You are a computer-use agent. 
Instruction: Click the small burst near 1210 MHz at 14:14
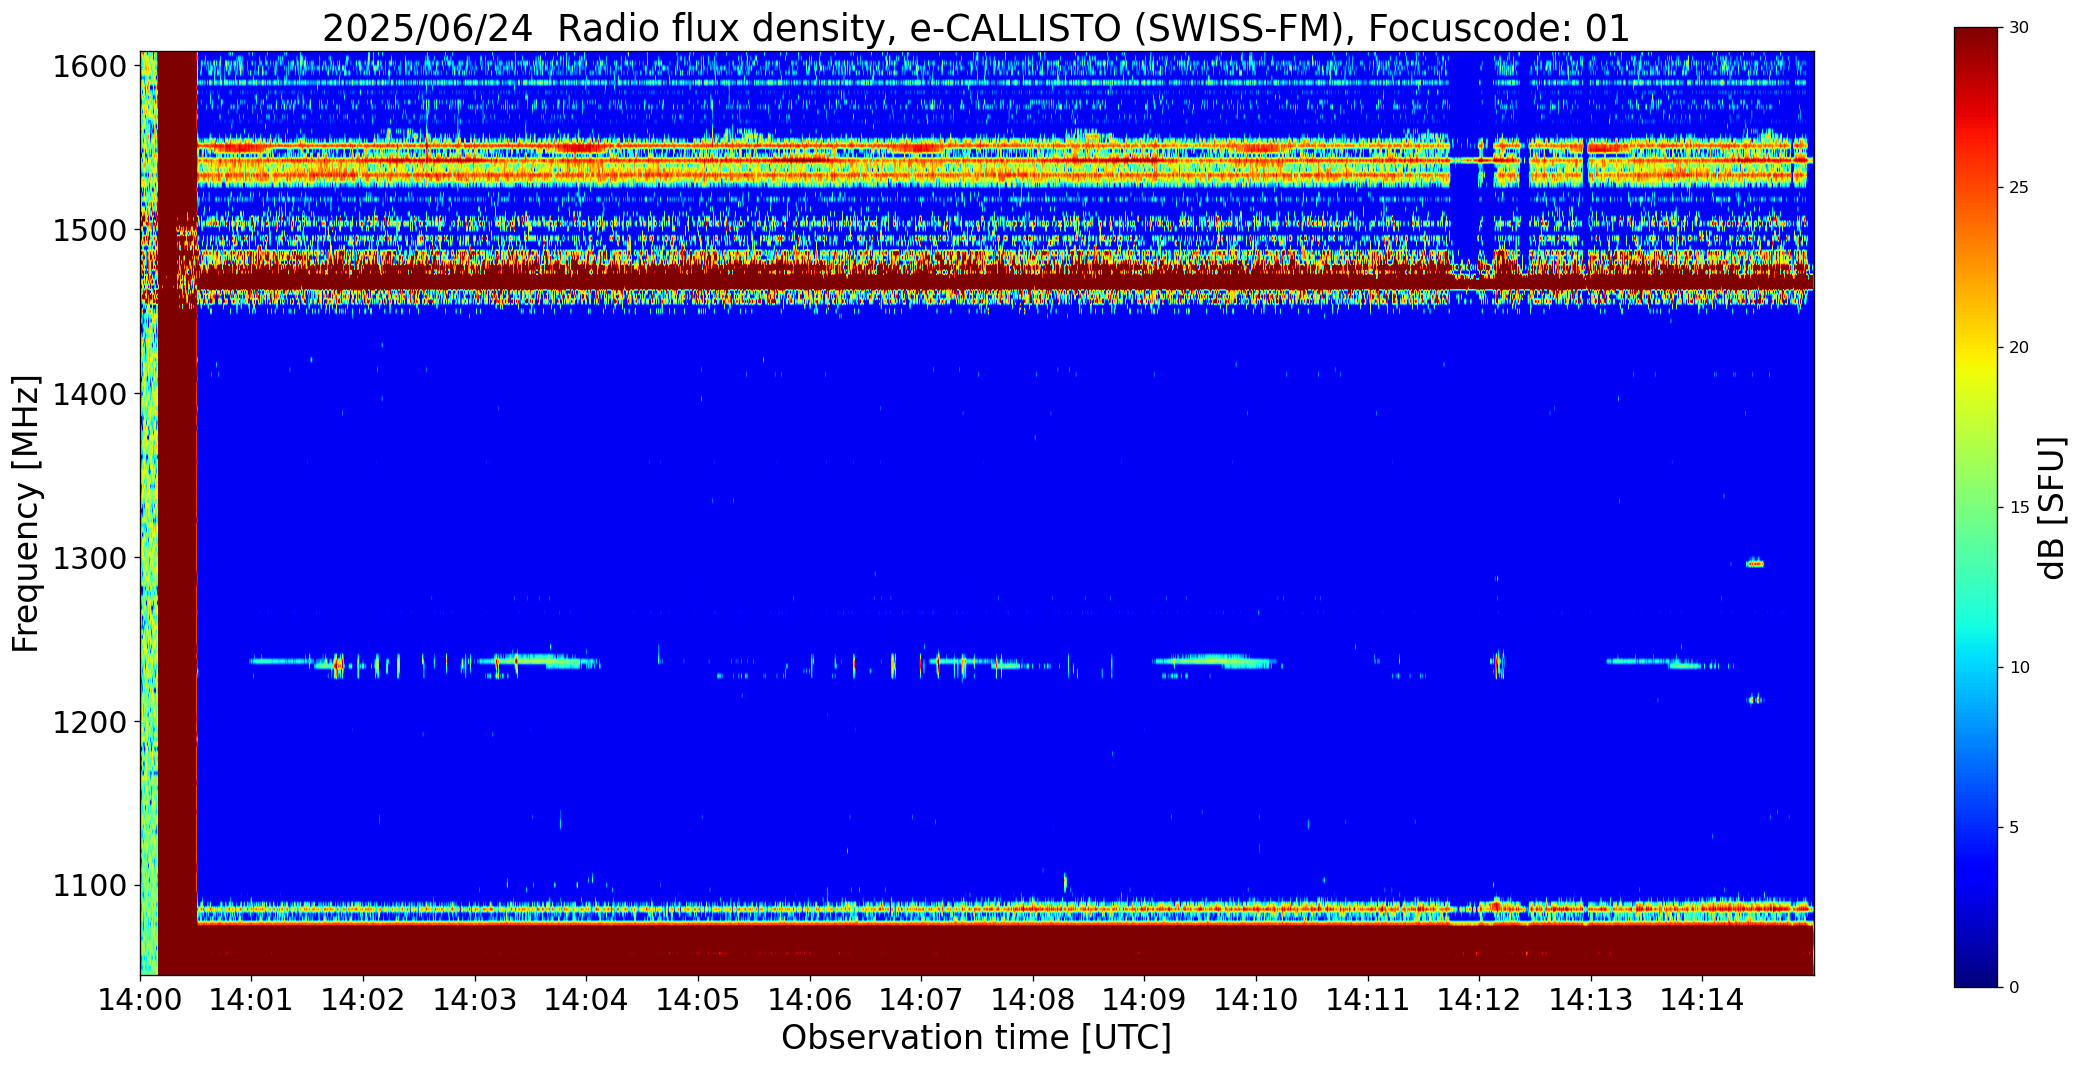pos(1754,699)
